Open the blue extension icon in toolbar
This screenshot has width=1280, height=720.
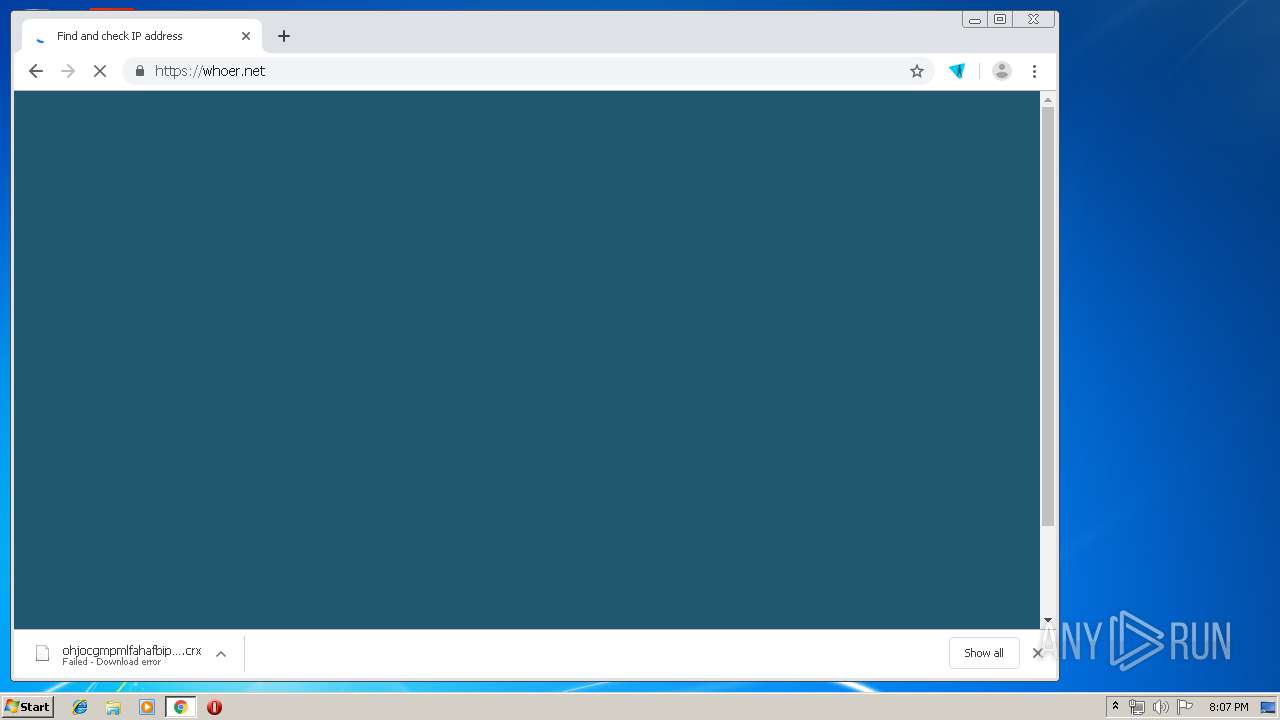click(x=957, y=71)
